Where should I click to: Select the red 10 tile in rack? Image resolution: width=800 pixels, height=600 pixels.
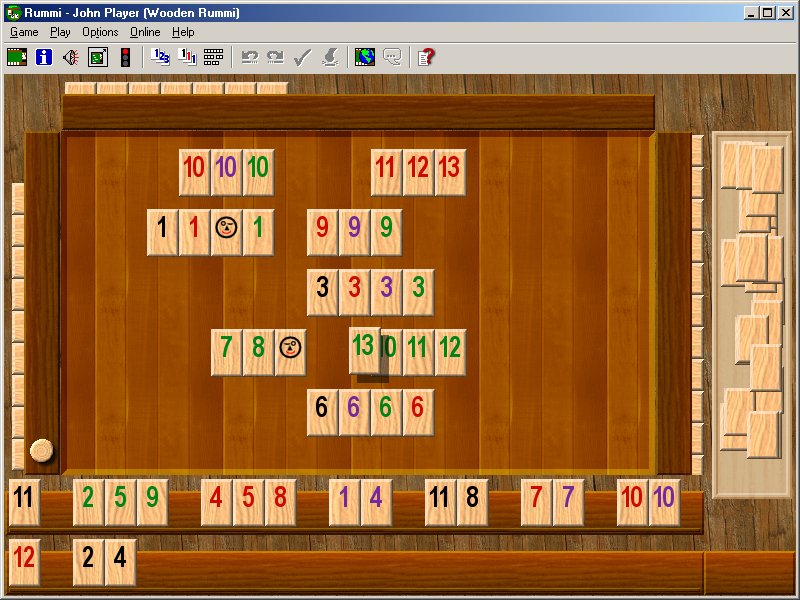632,502
